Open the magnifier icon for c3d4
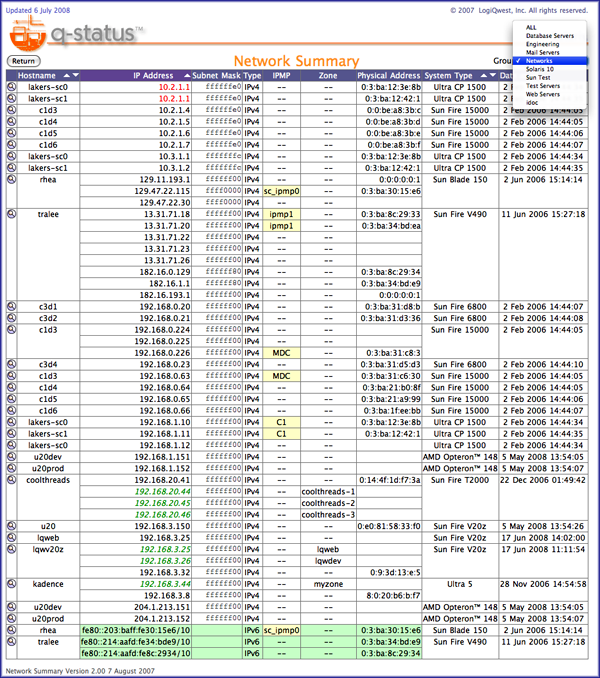 point(12,364)
